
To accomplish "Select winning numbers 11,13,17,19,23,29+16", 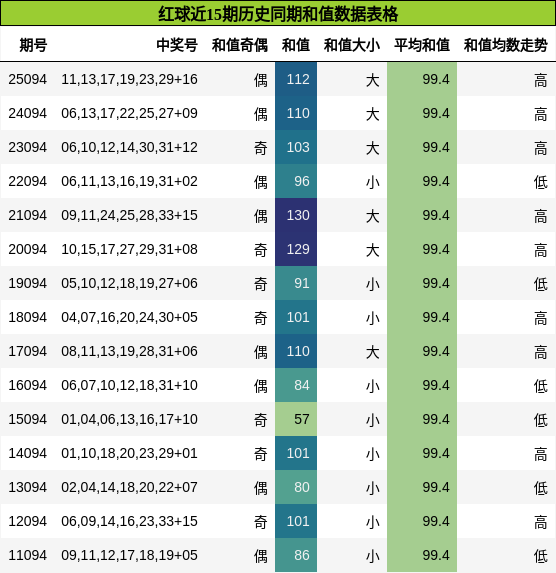I will coord(129,79).
